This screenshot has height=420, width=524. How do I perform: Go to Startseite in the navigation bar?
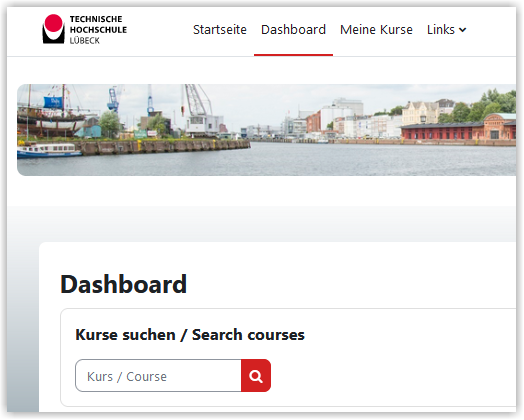tap(220, 30)
